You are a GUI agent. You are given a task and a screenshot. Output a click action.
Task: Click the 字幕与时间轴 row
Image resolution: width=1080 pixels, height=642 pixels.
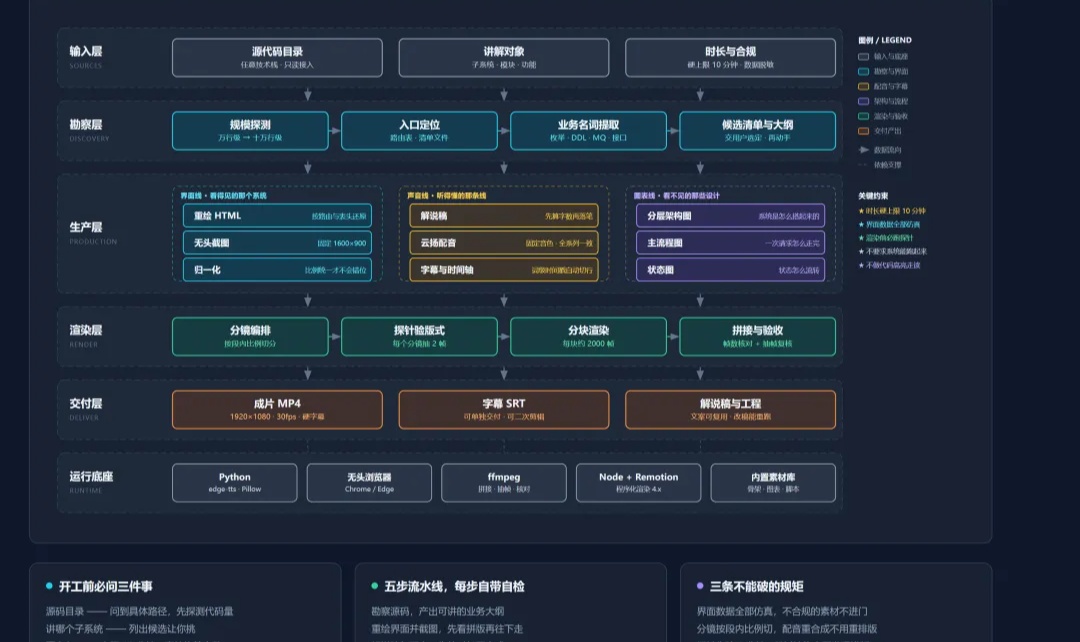(504, 269)
